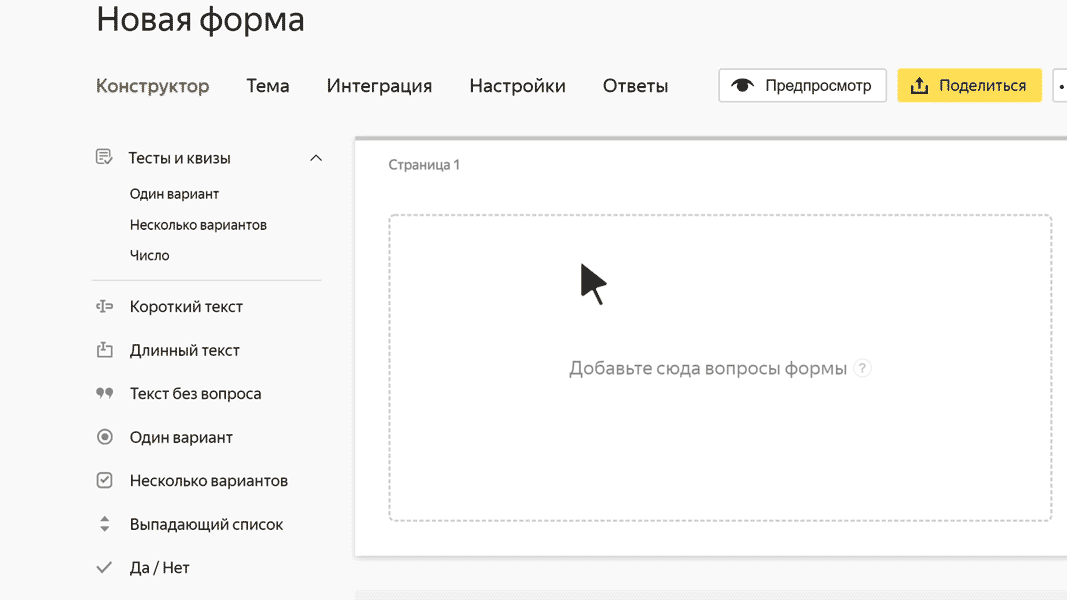Open help tooltip next to Добавьте сюда вопросы
The image size is (1067, 600).
point(862,369)
